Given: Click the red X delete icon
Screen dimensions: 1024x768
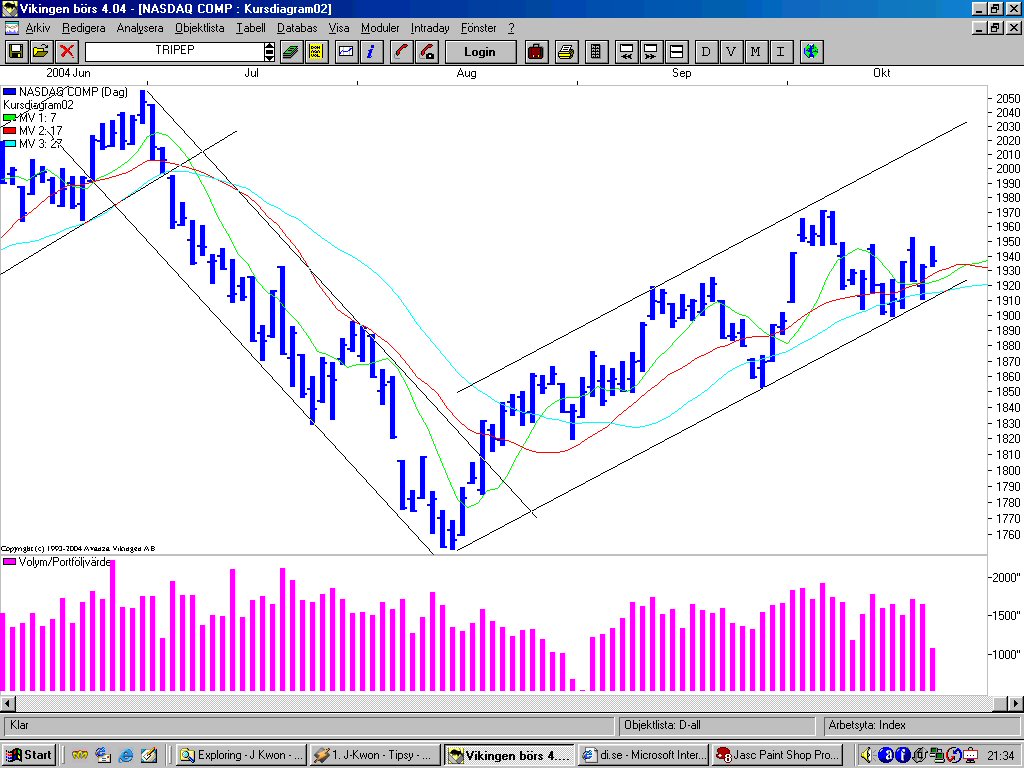Looking at the screenshot, I should point(66,52).
